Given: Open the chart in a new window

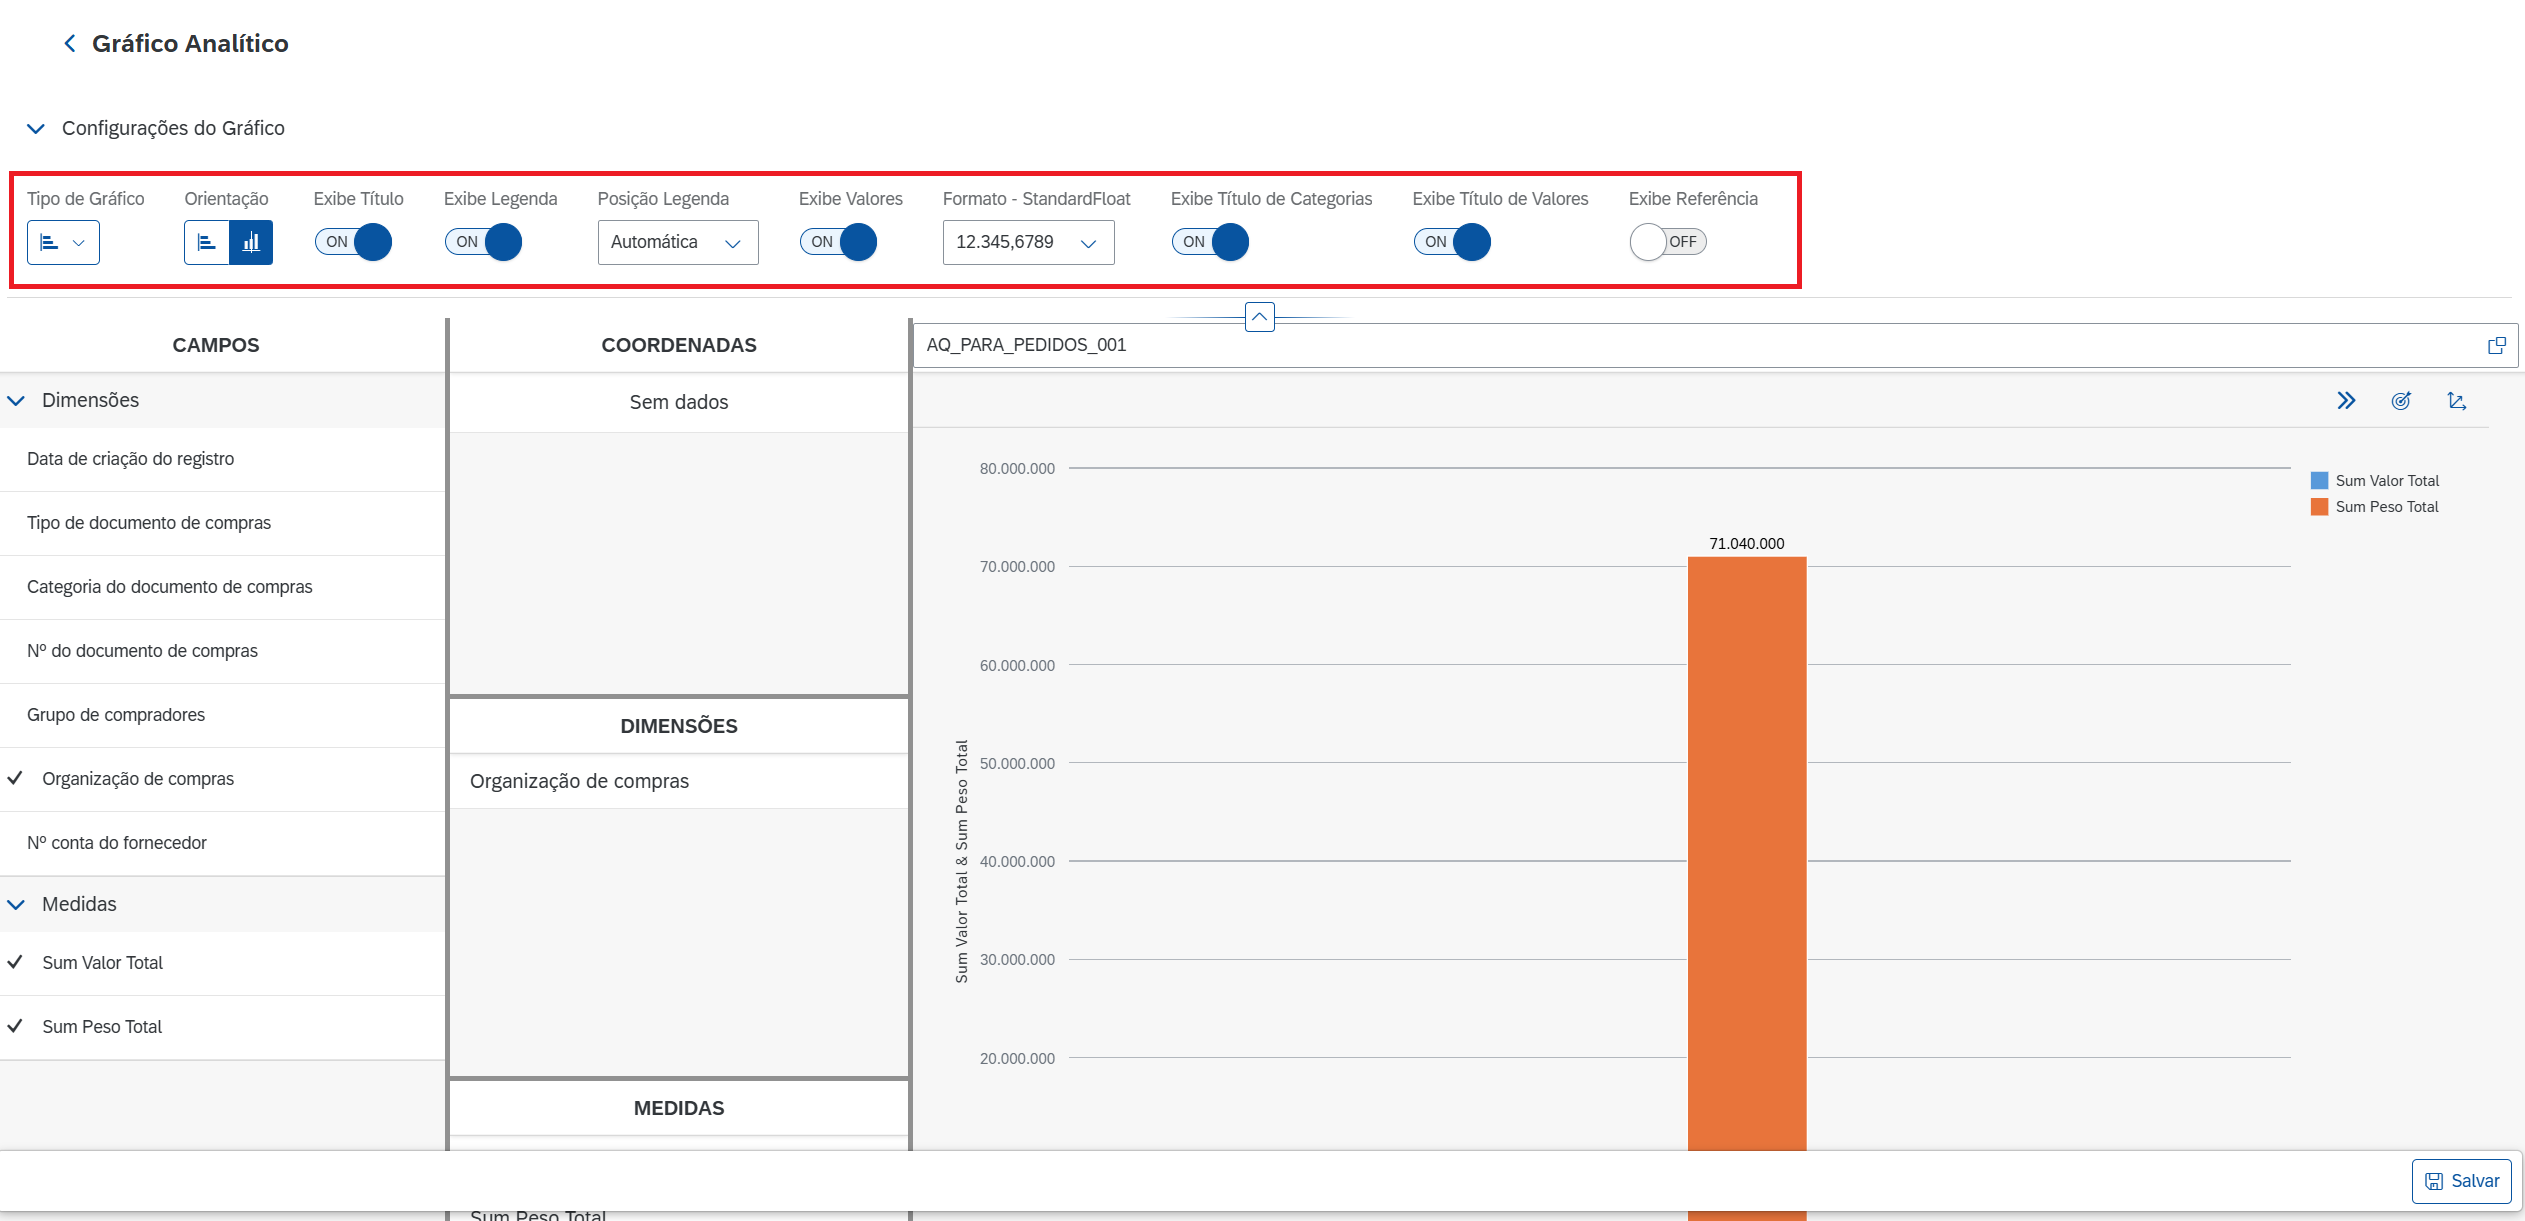Looking at the screenshot, I should click(2497, 345).
